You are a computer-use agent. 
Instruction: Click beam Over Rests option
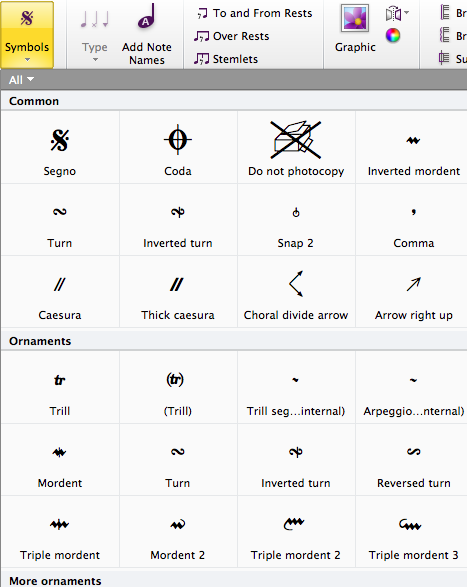[x=232, y=36]
